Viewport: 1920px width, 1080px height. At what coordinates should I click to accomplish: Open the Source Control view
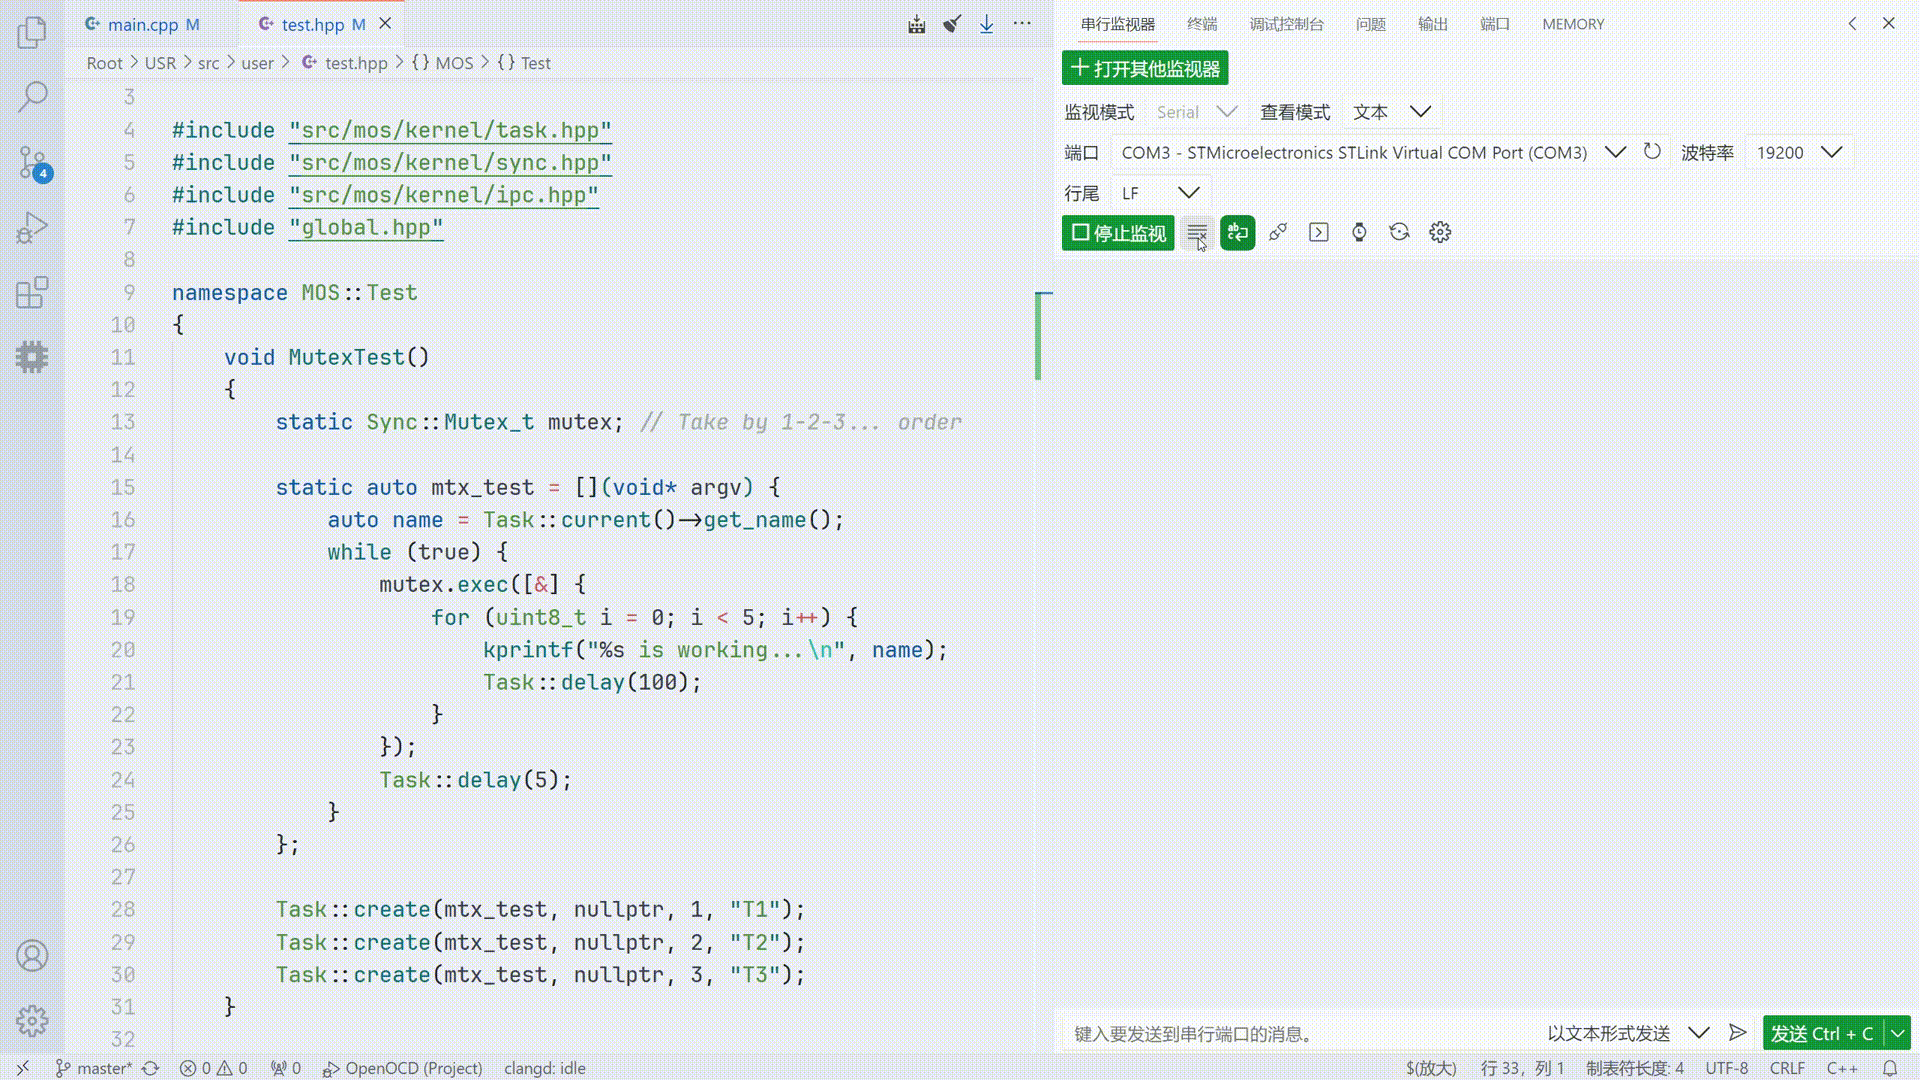pos(32,163)
